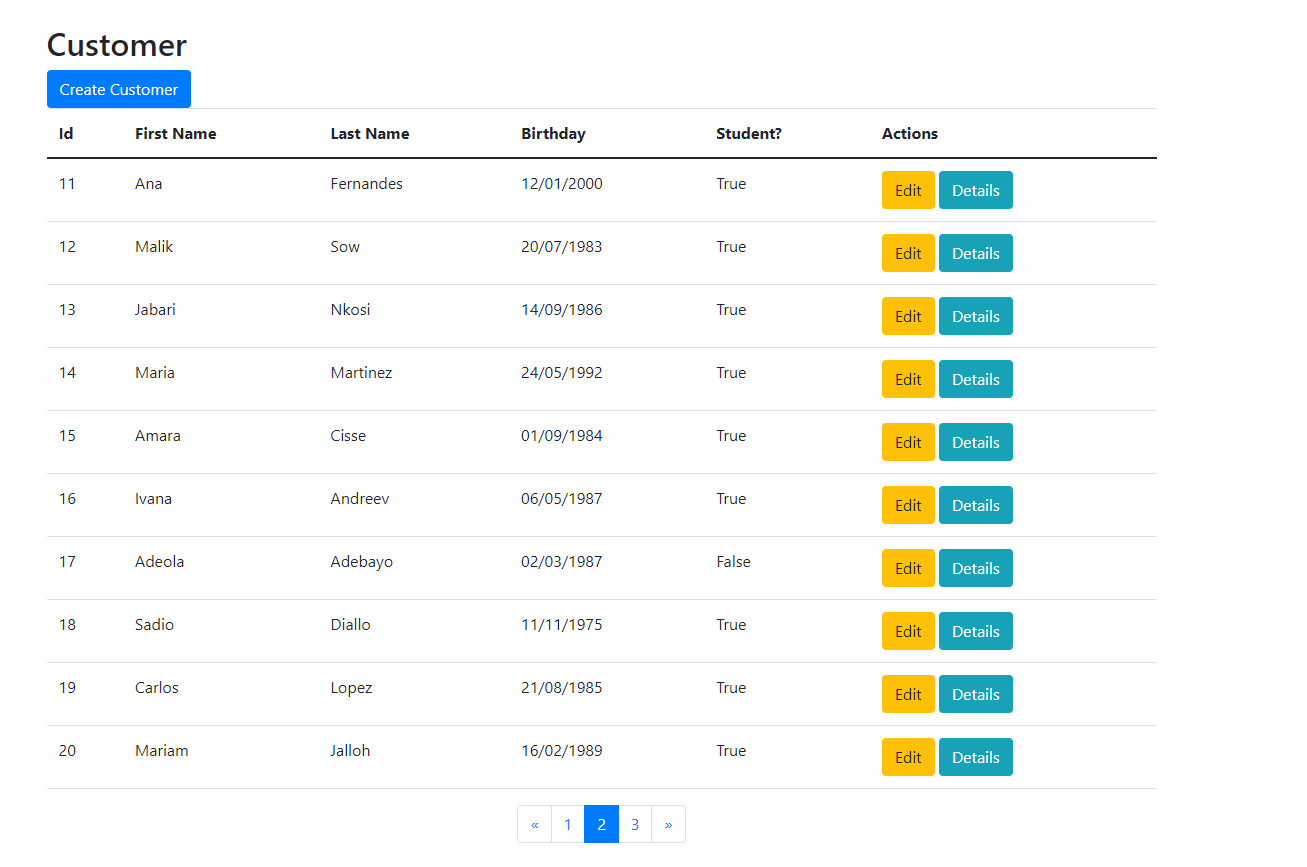Edit customer Mariam Jalloh
This screenshot has height=867, width=1307.
pos(908,757)
